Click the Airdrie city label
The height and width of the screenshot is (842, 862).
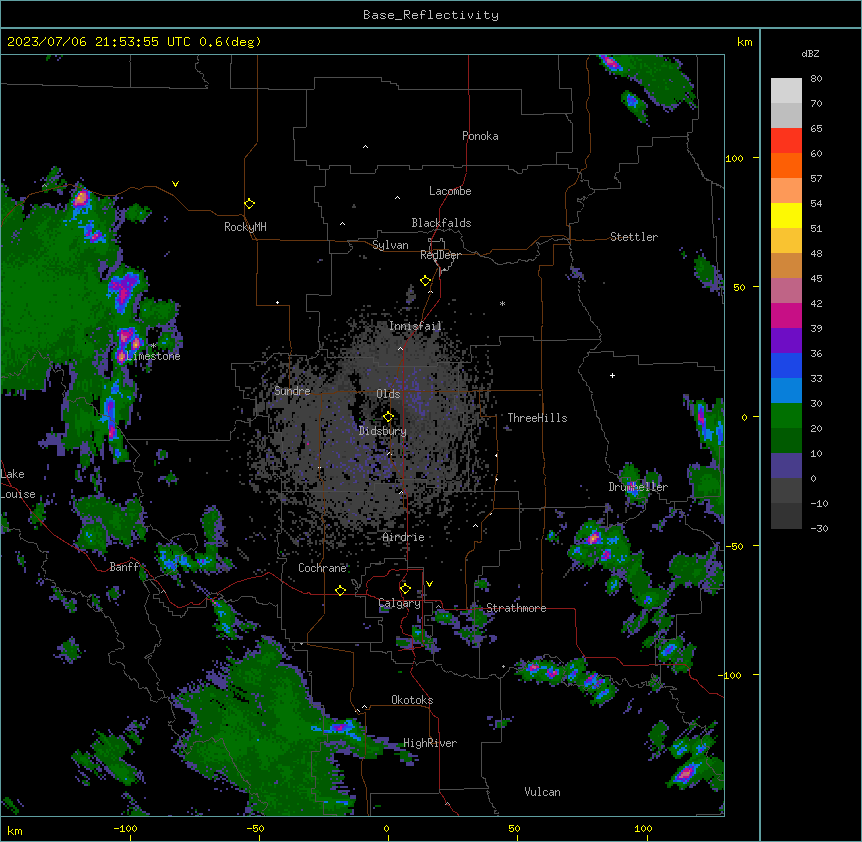(x=404, y=537)
